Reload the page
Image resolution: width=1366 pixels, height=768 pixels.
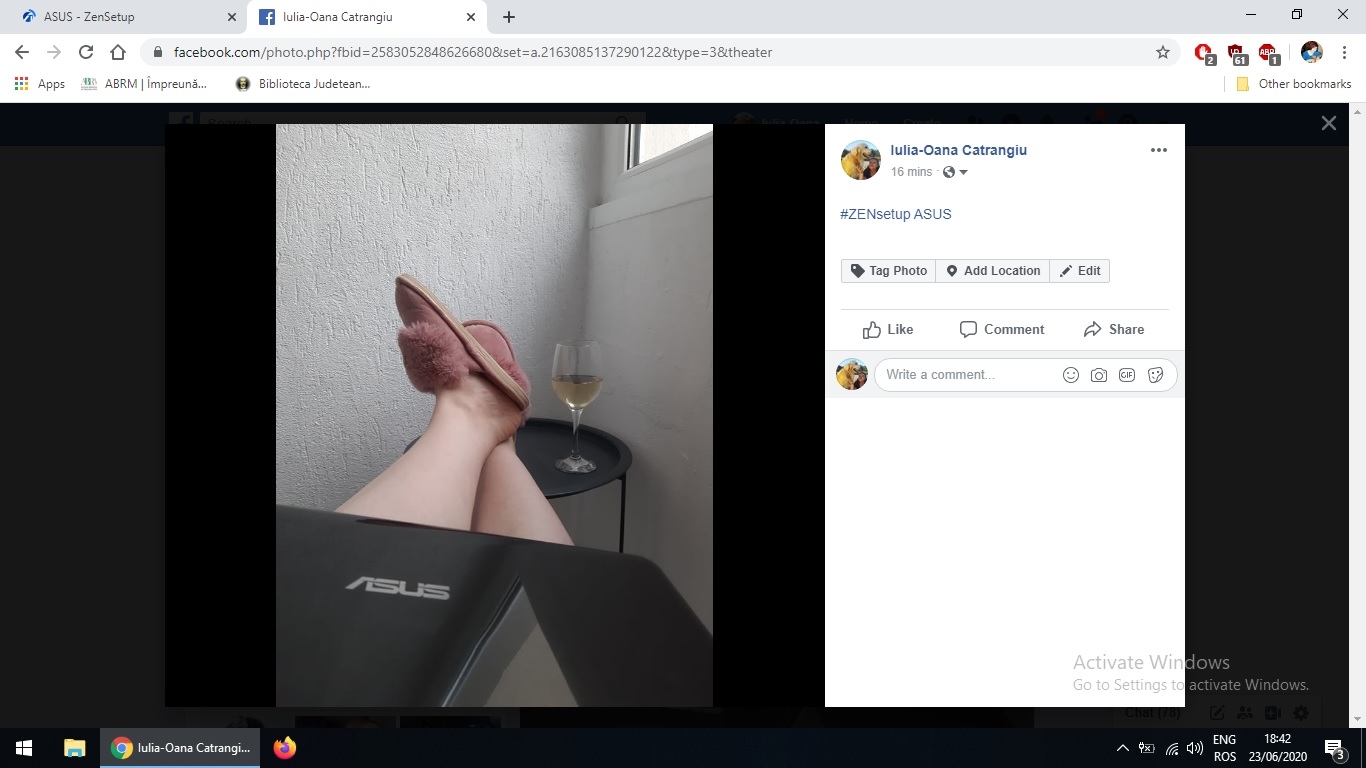pos(86,52)
